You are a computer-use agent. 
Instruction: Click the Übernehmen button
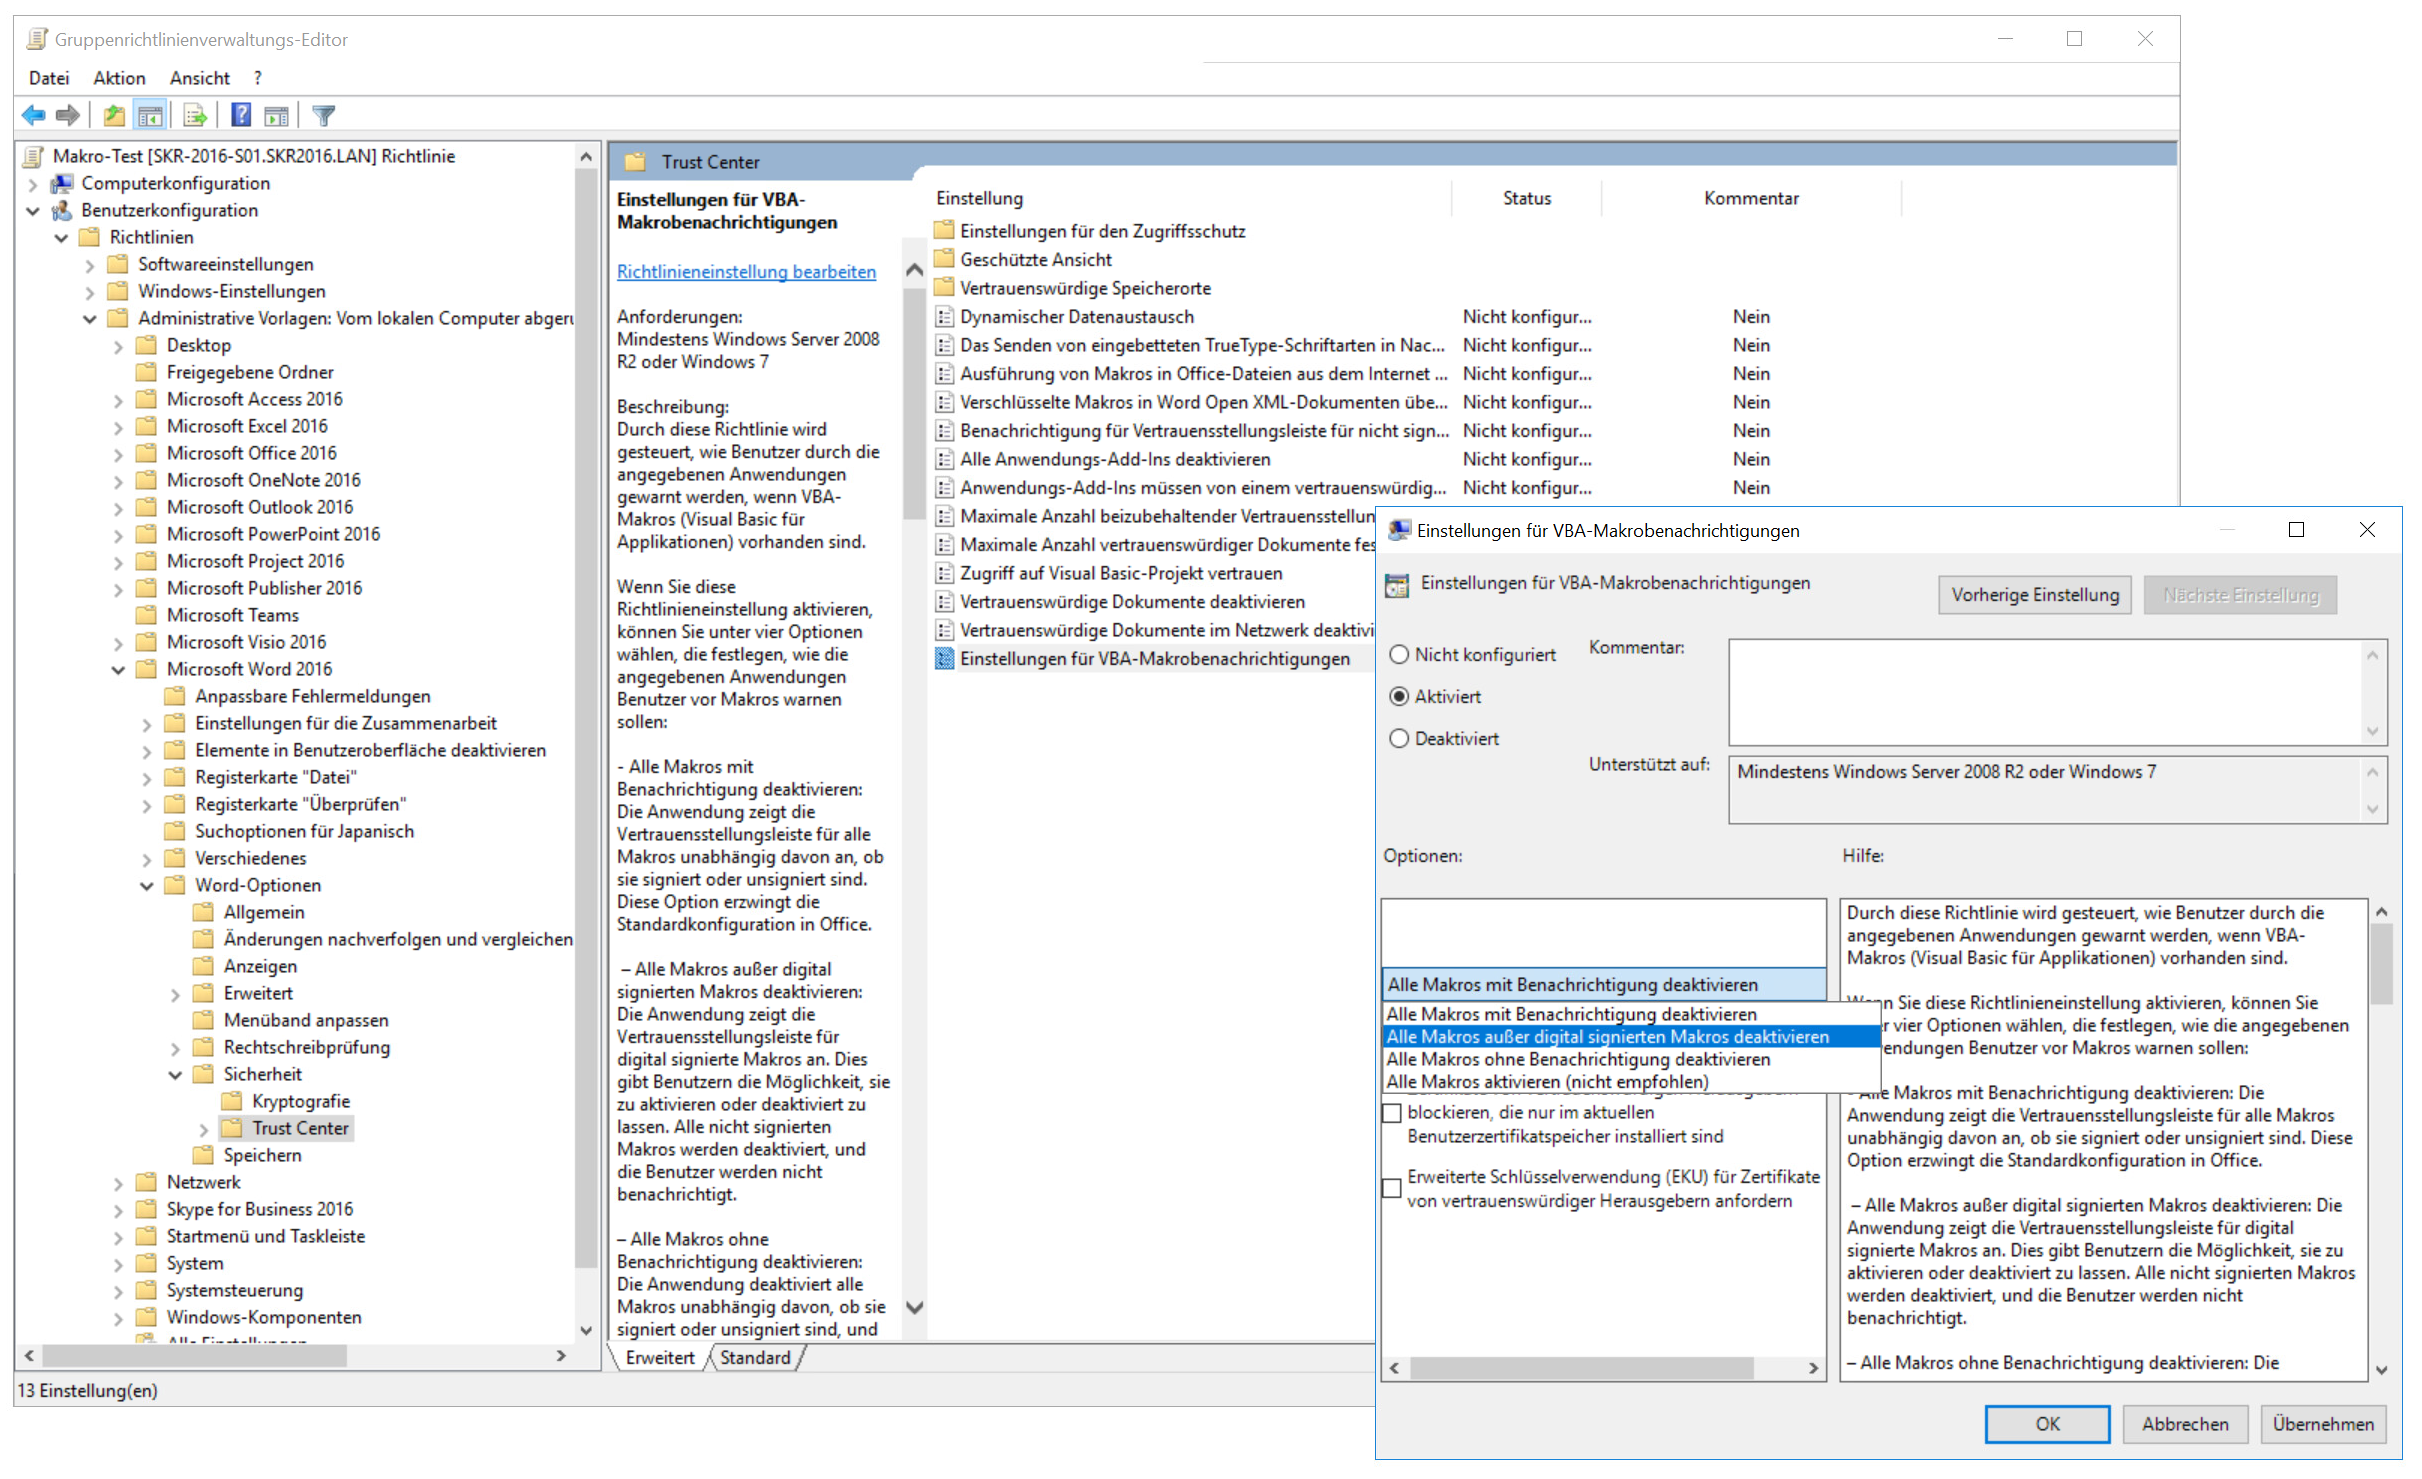click(x=2323, y=1423)
